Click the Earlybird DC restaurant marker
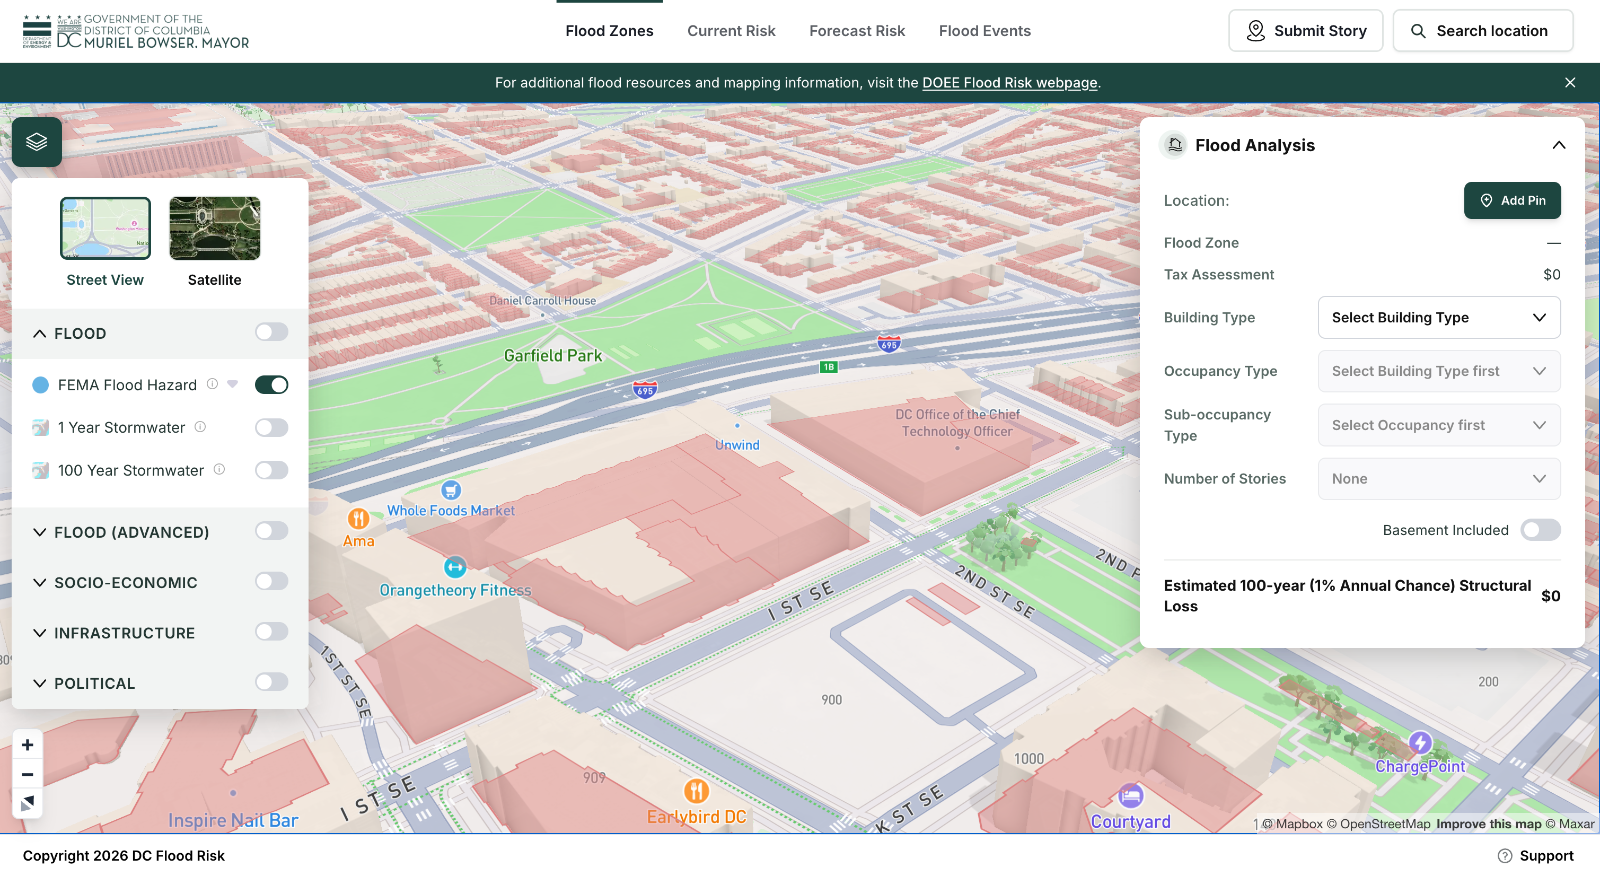The width and height of the screenshot is (1600, 876). click(697, 792)
